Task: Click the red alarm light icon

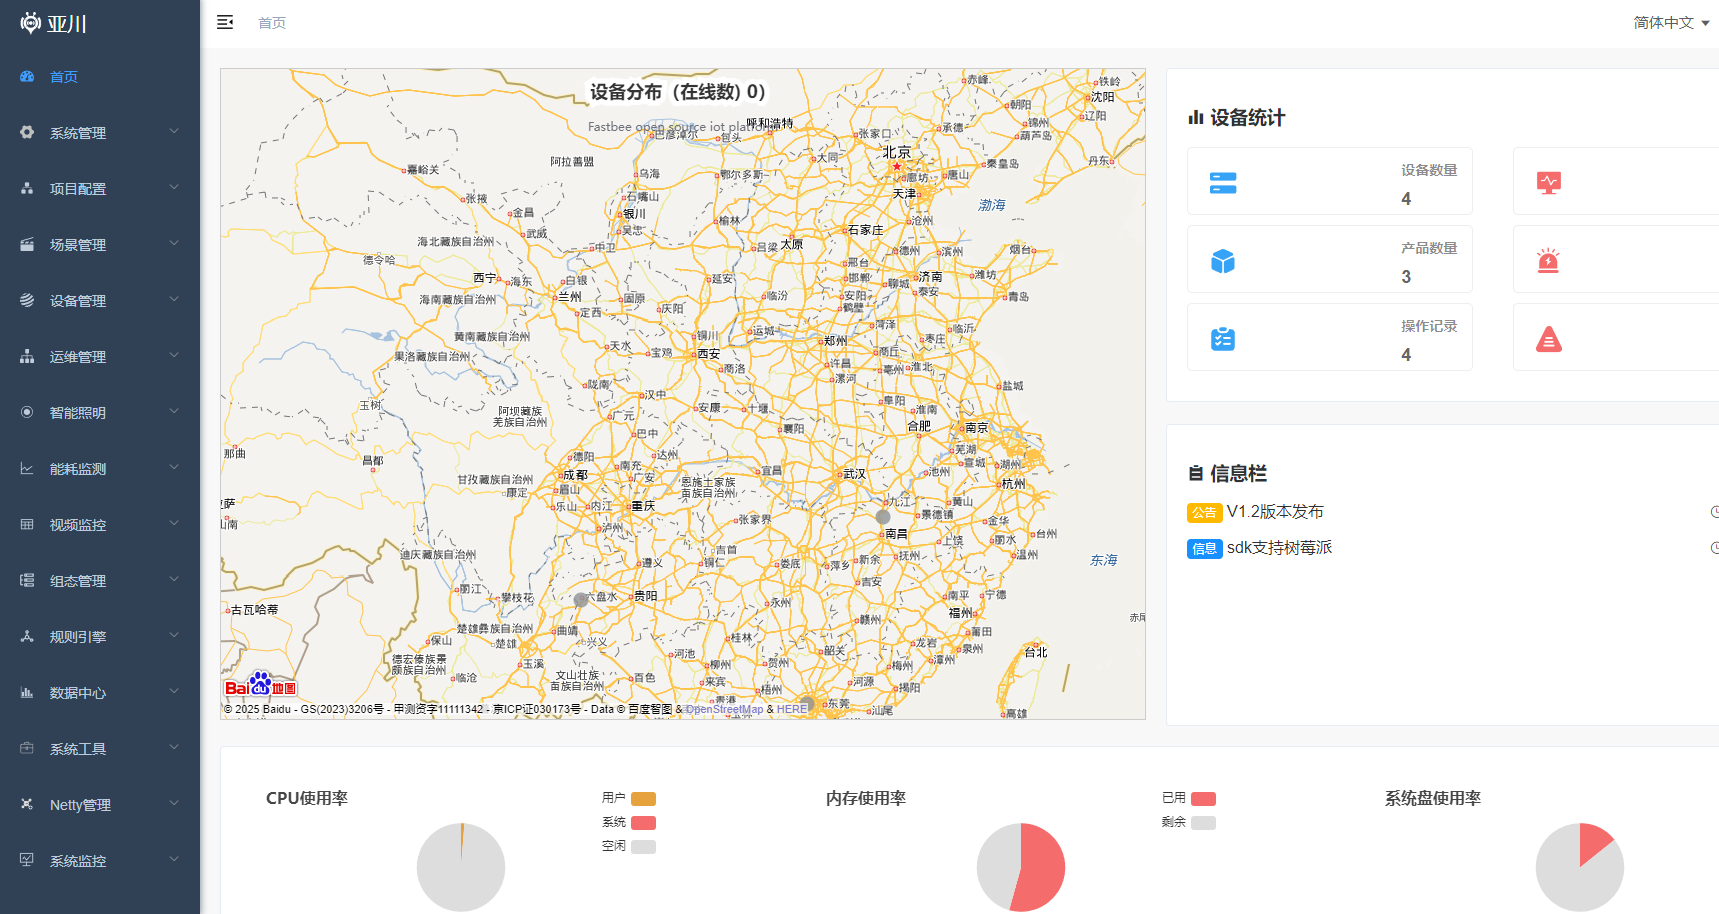Action: (1549, 260)
